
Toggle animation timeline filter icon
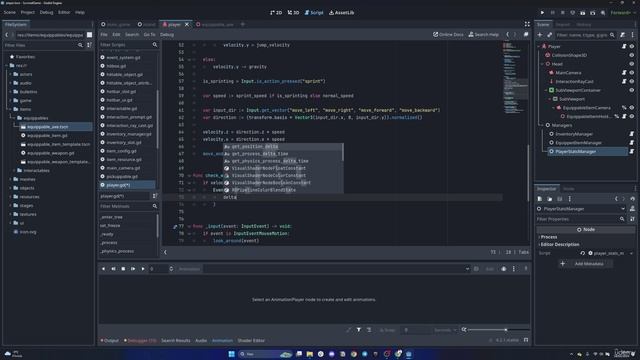pos(359,330)
